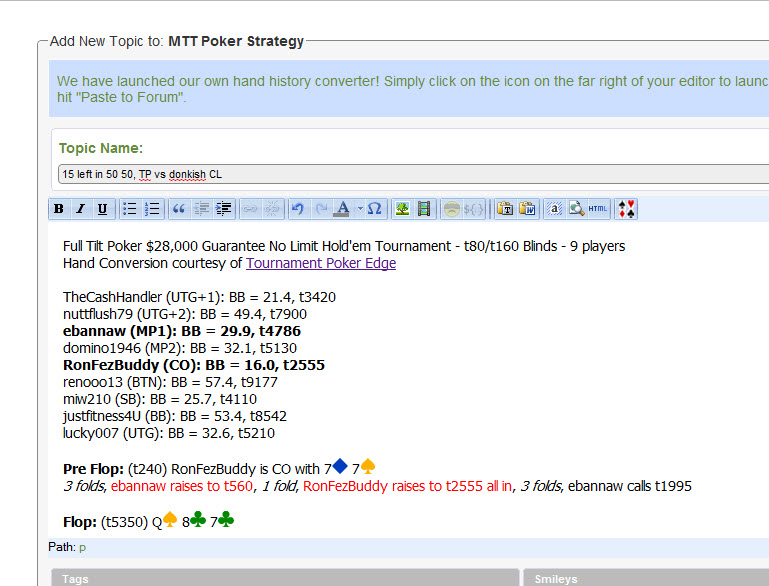The height and width of the screenshot is (586, 769).
Task: Click the 'Full Tilt Poker $28,000 Guarantee' line
Action: [x=344, y=246]
